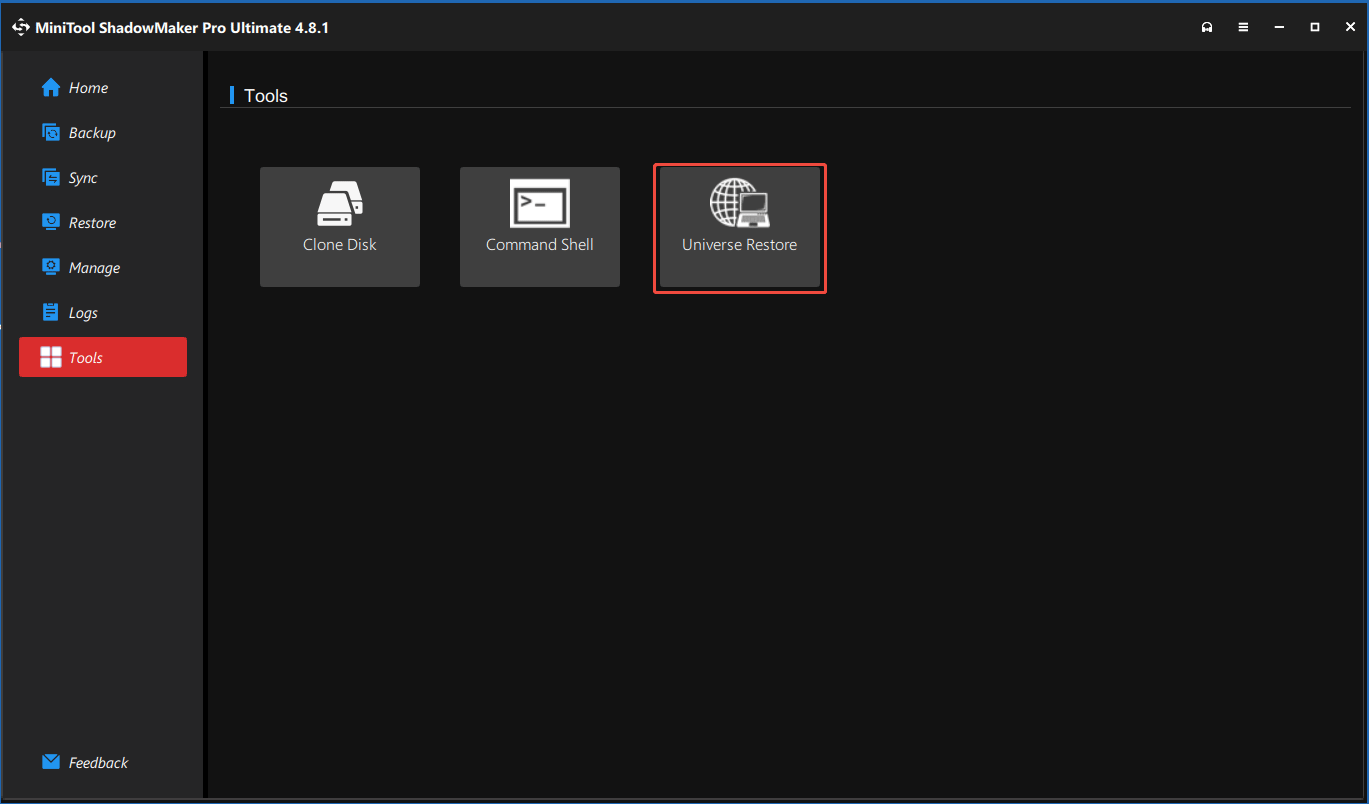The height and width of the screenshot is (804, 1369).
Task: Click the headset support icon in title bar
Action: (x=1207, y=27)
